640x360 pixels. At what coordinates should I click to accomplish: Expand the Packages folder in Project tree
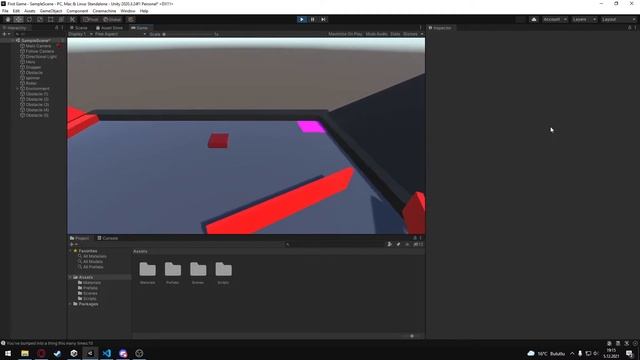(x=71, y=304)
